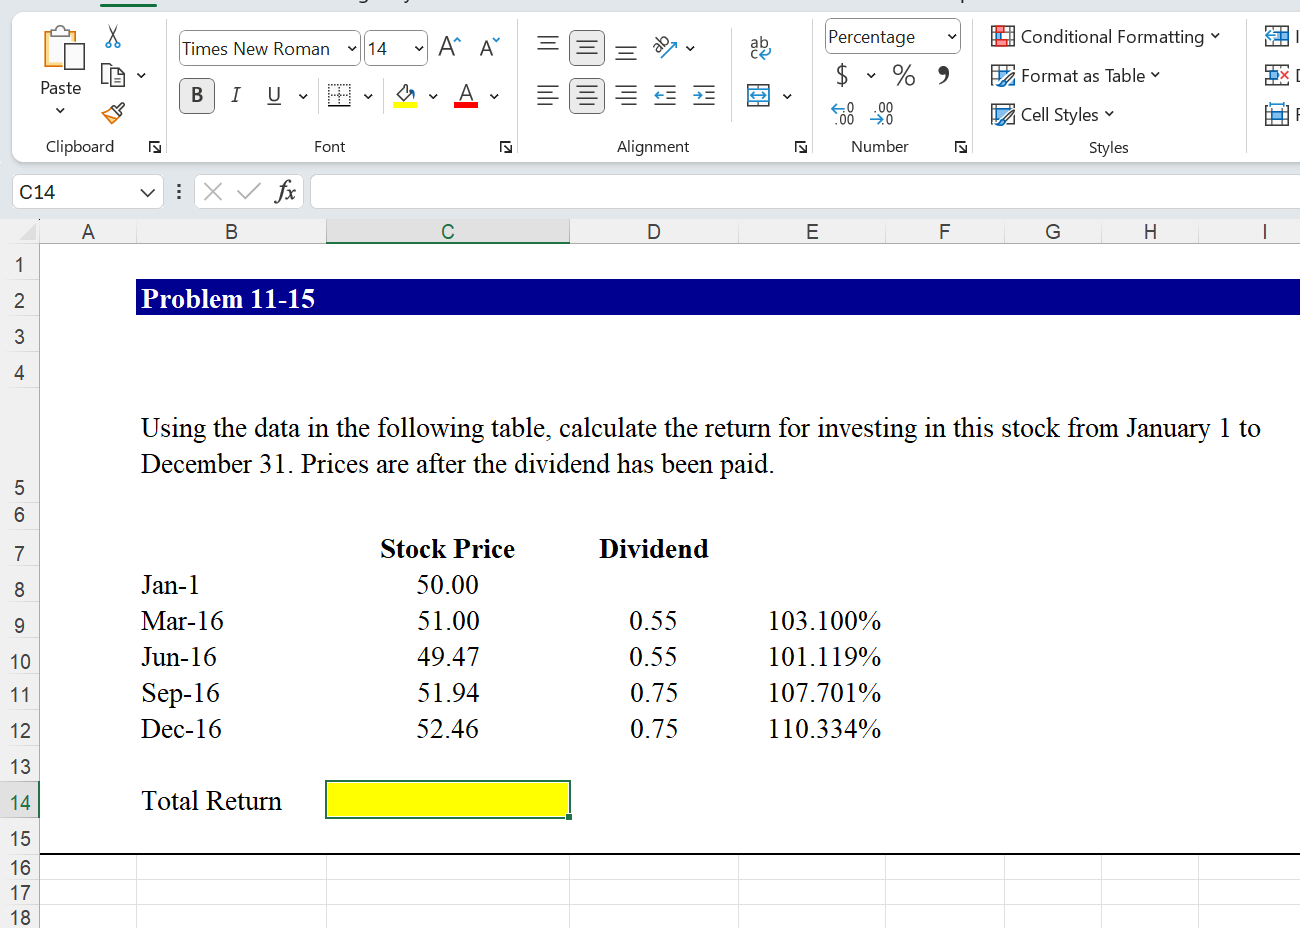Open the Number Format dropdown showing Percentage
Image resolution: width=1300 pixels, height=928 pixels.
[891, 36]
